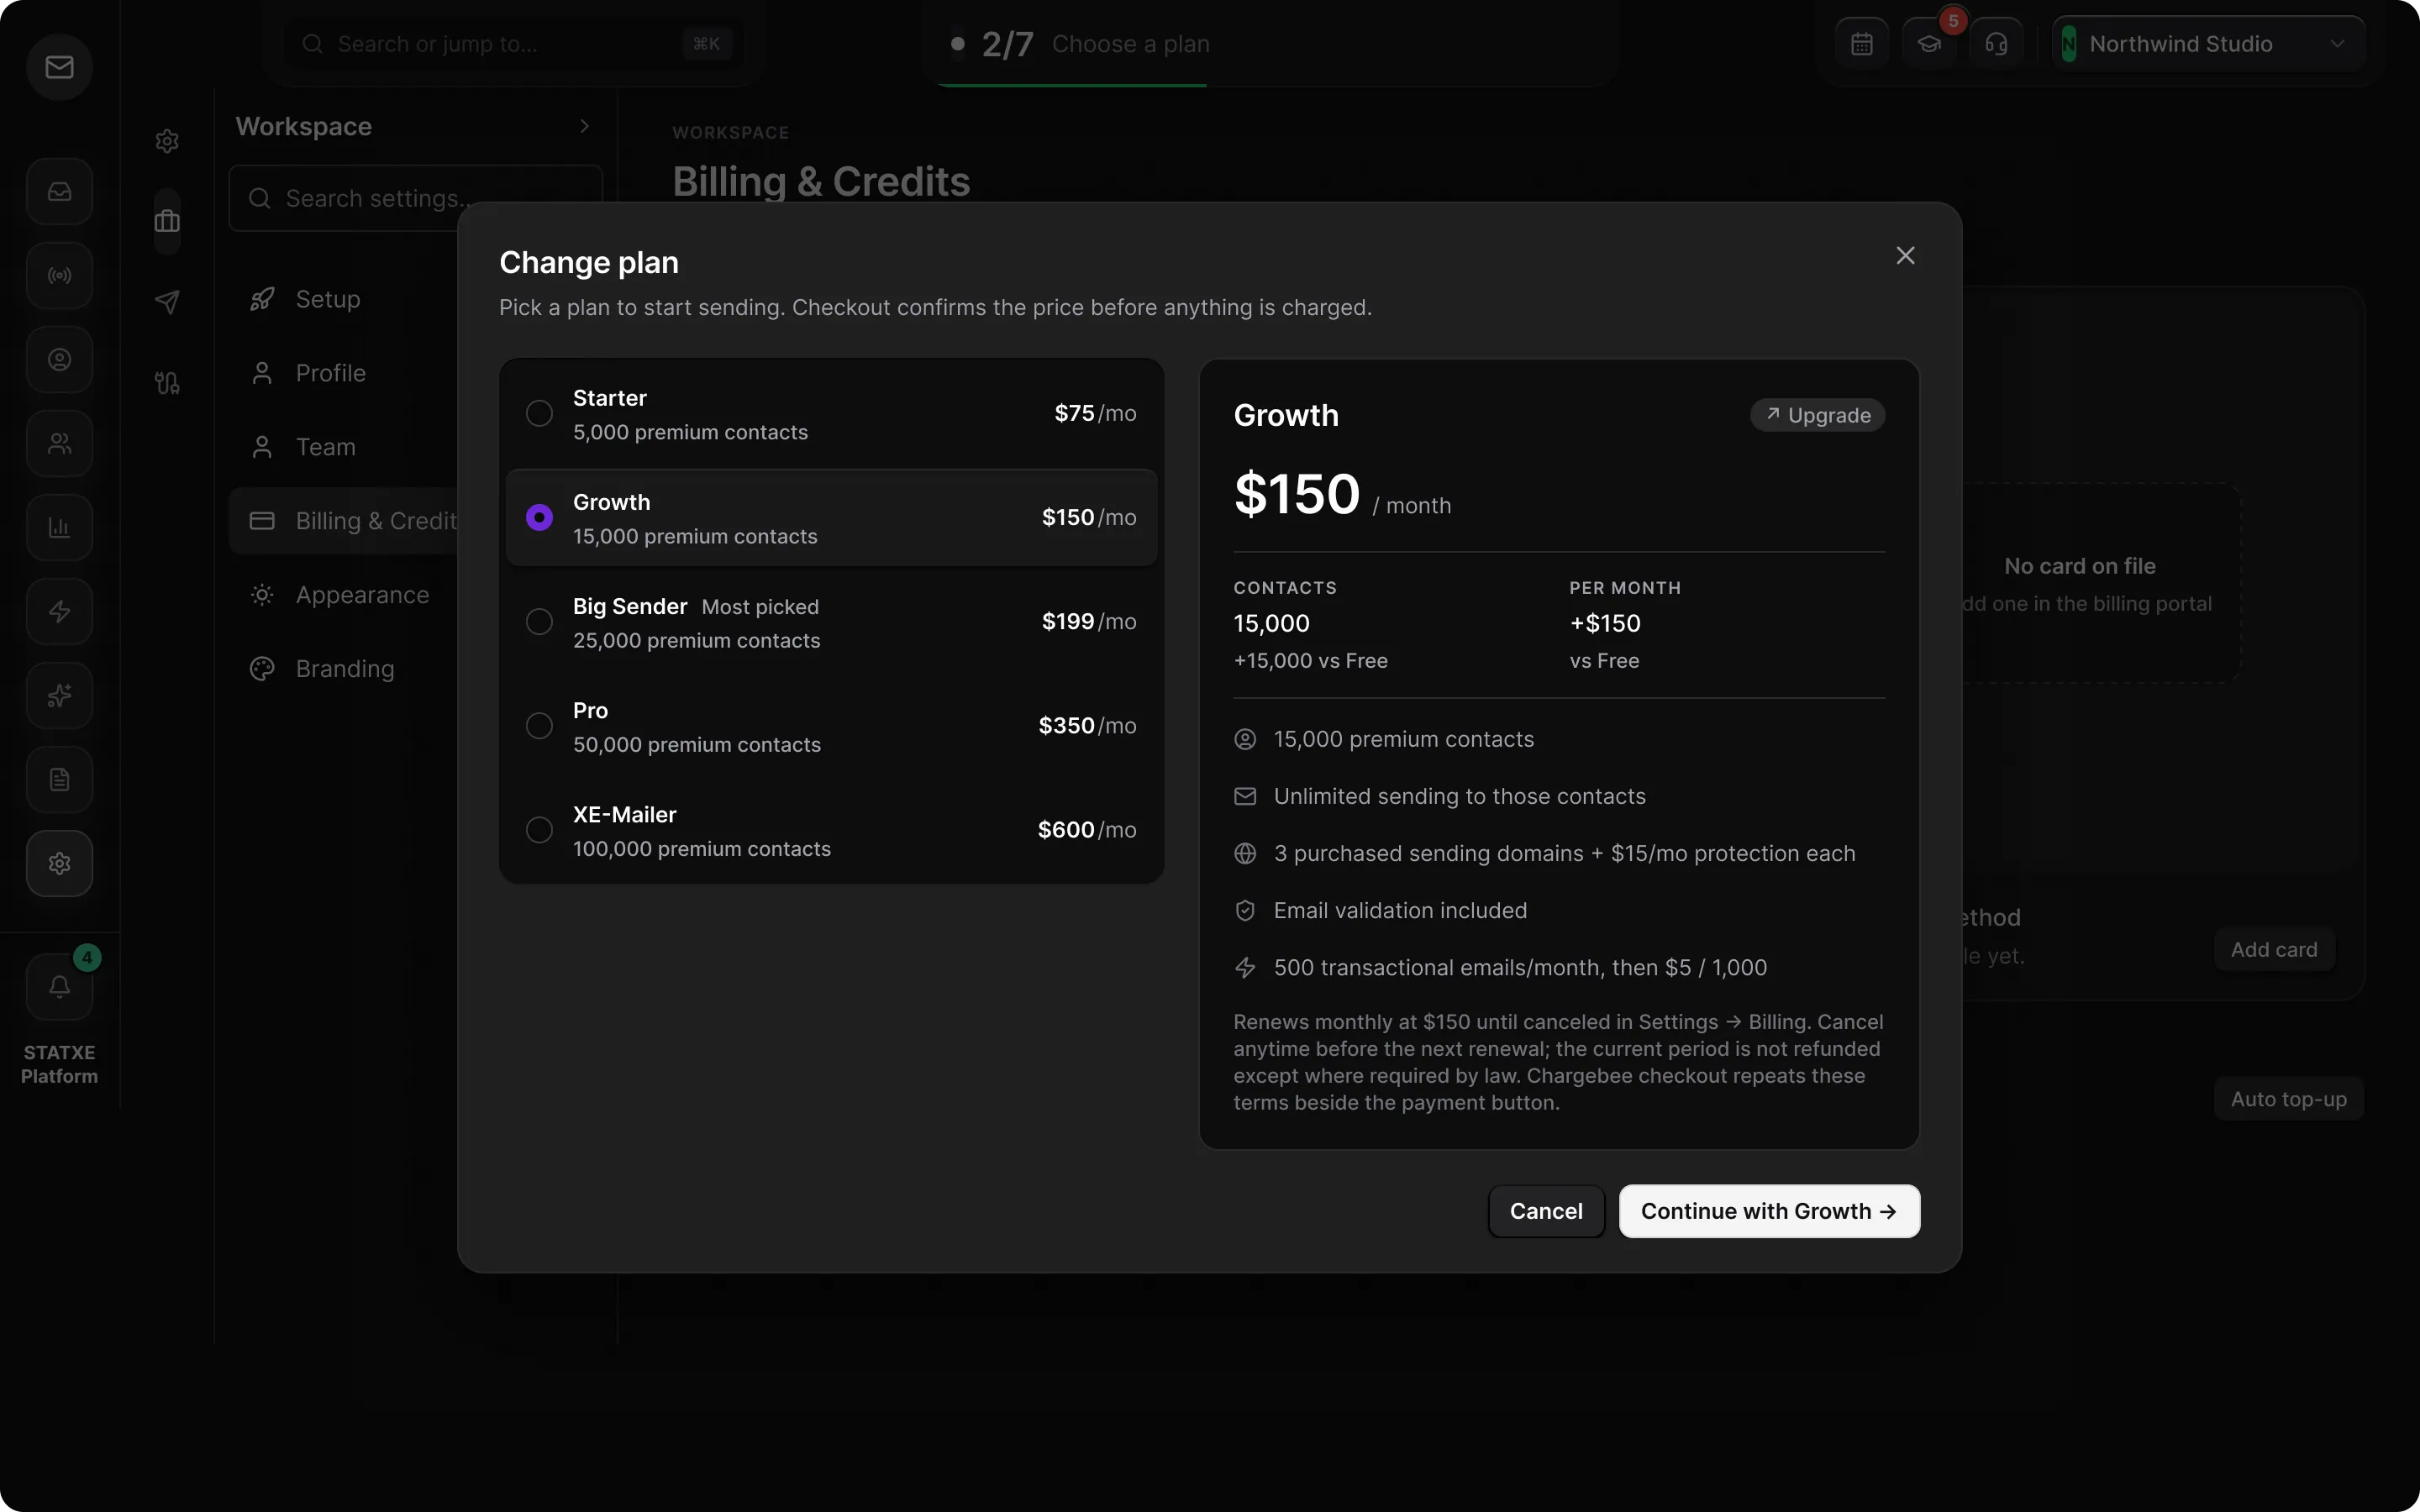The width and height of the screenshot is (2420, 1512).
Task: Open the inbox tray icon
Action: (x=59, y=191)
